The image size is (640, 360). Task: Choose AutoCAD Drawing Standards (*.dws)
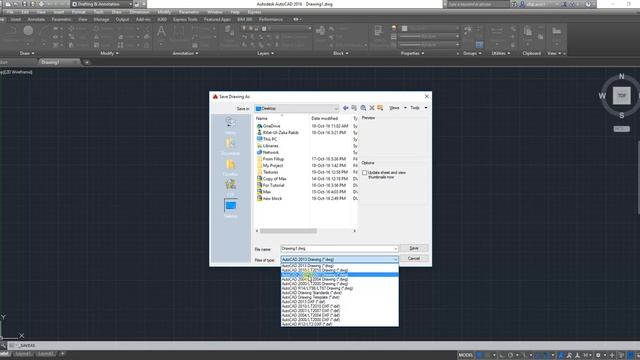[340, 293]
